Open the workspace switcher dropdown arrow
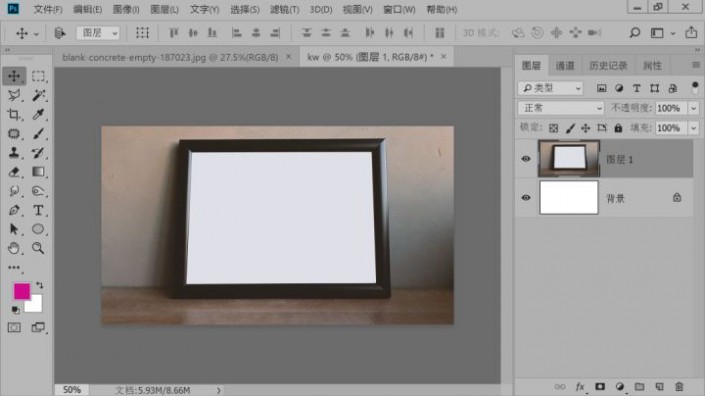The image size is (705, 396). pos(673,33)
